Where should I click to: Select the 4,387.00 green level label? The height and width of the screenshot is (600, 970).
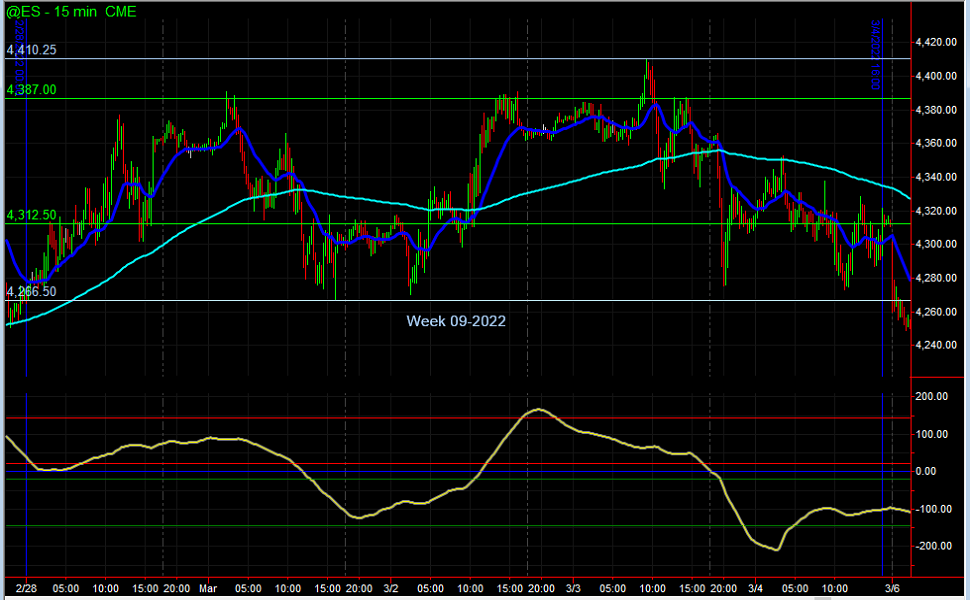click(x=31, y=90)
